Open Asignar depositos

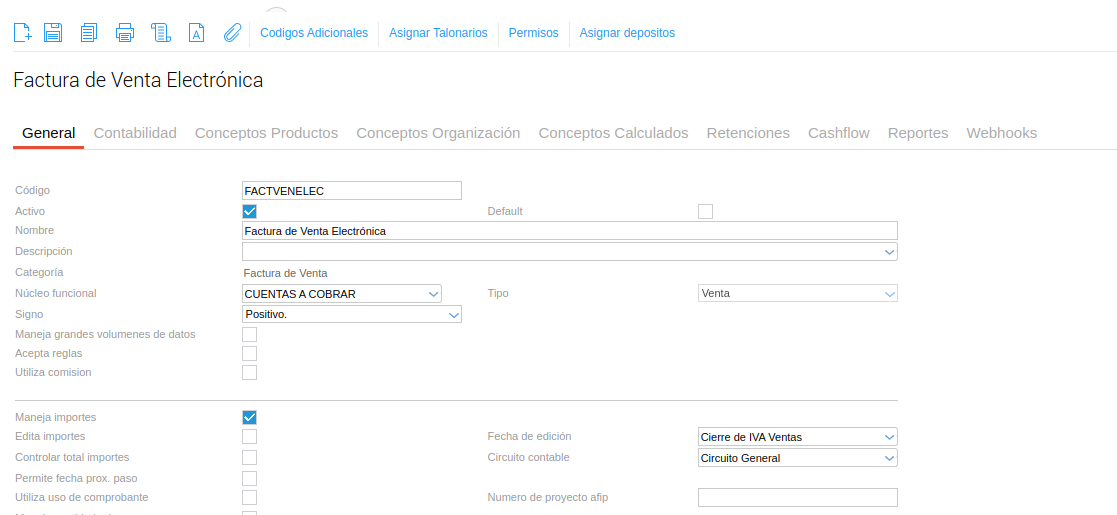tap(627, 33)
